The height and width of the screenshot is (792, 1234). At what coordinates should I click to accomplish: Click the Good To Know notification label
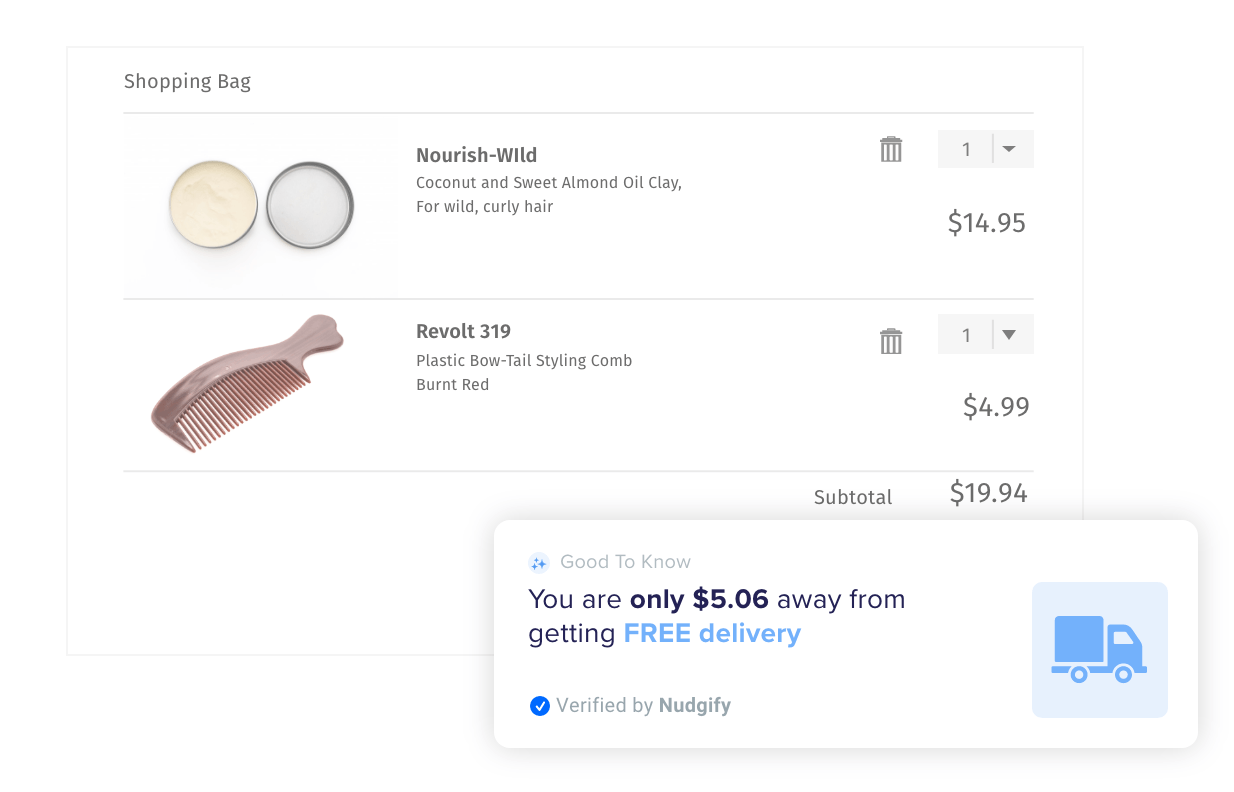(x=625, y=562)
